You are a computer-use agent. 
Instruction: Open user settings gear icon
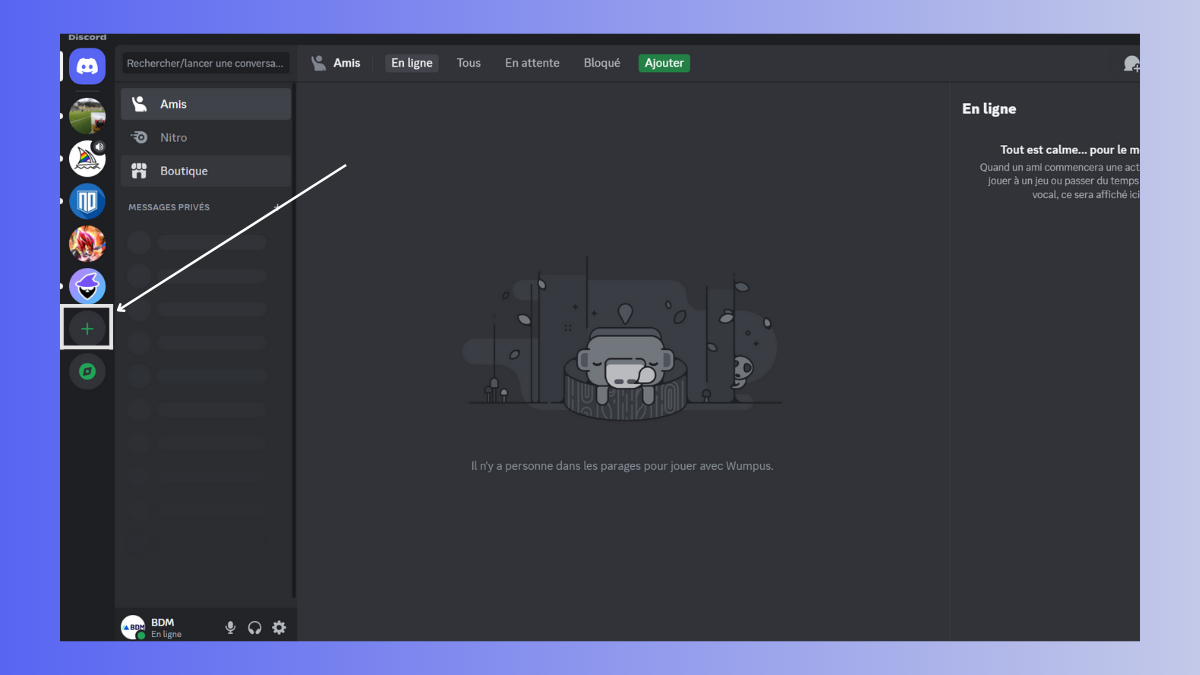click(x=279, y=627)
